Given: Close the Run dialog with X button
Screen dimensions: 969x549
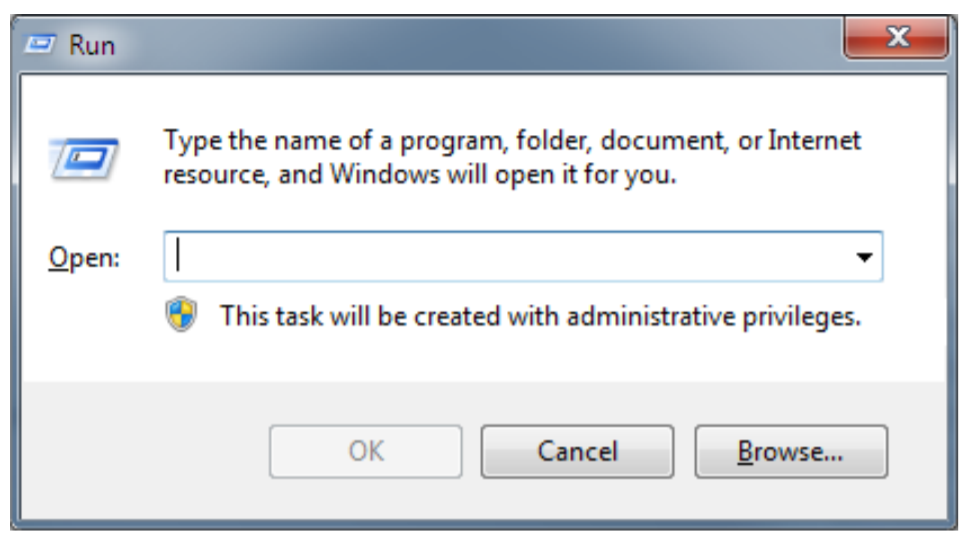Looking at the screenshot, I should click(896, 37).
